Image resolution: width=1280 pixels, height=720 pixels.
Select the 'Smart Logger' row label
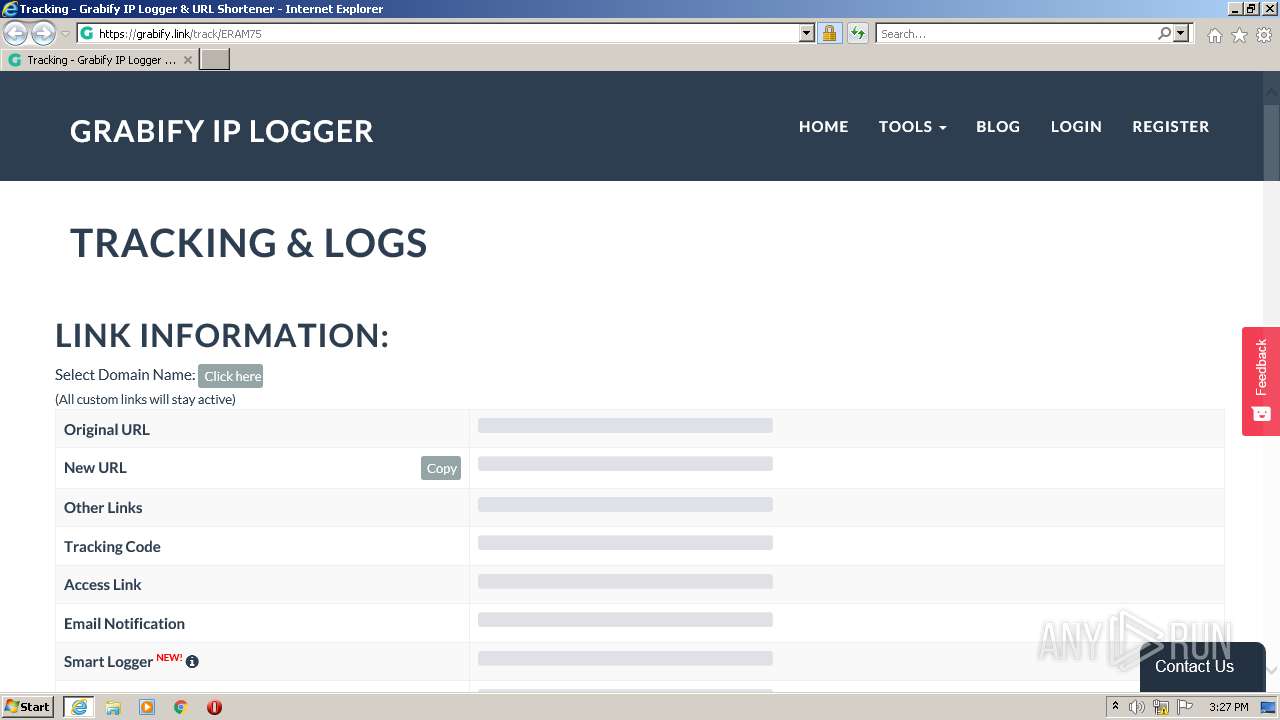pyautogui.click(x=108, y=661)
